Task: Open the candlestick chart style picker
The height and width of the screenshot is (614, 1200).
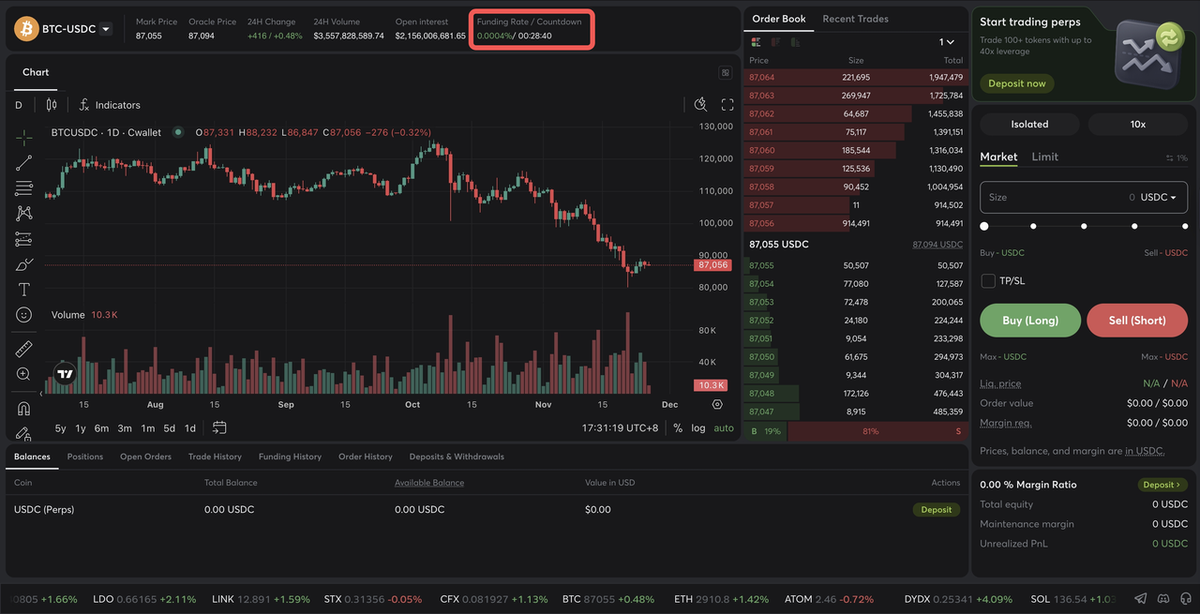Action: pyautogui.click(x=51, y=105)
